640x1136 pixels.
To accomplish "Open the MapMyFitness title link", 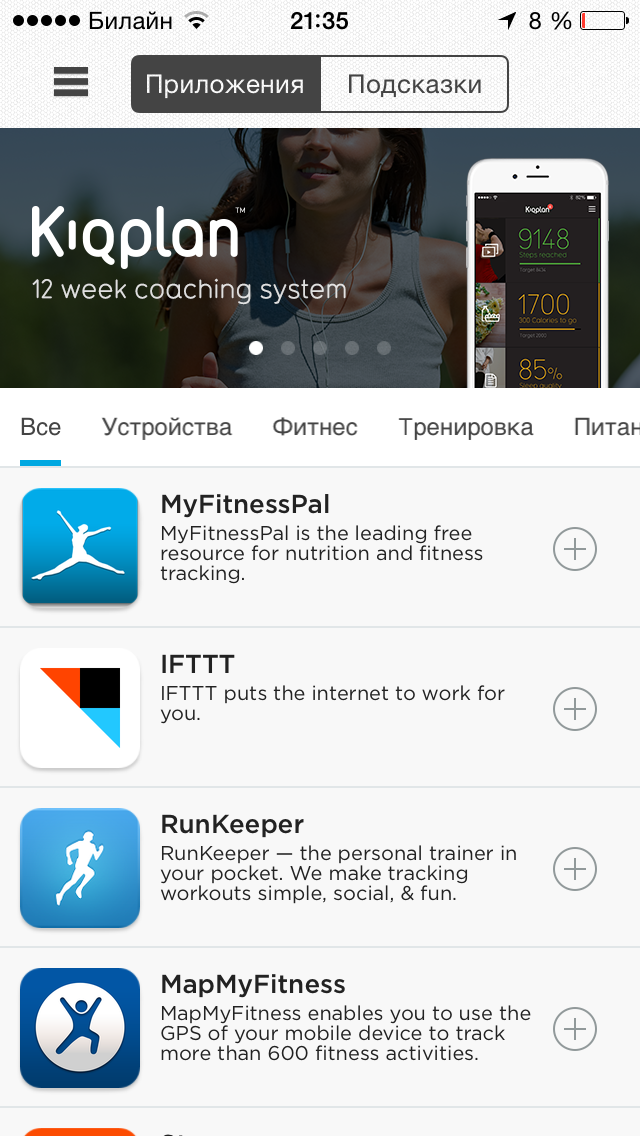I will 253,985.
